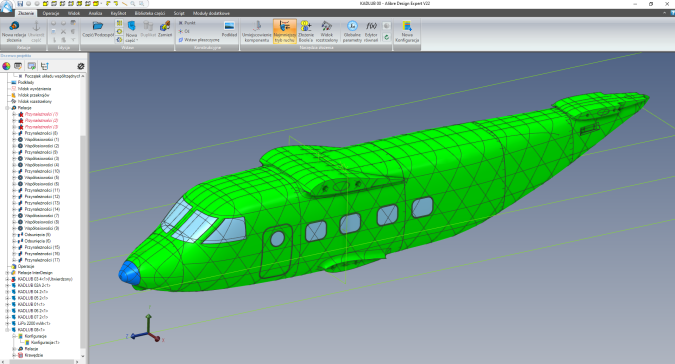675x364 pixels.
Task: Select the Operacje tree item
Action: (26, 266)
